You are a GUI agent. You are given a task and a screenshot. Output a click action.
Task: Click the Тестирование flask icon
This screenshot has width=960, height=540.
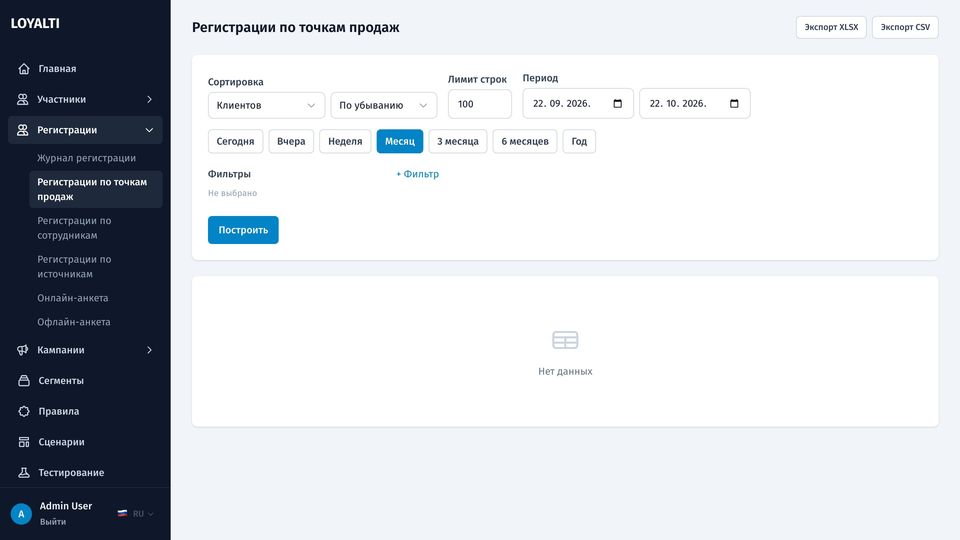[x=24, y=473]
